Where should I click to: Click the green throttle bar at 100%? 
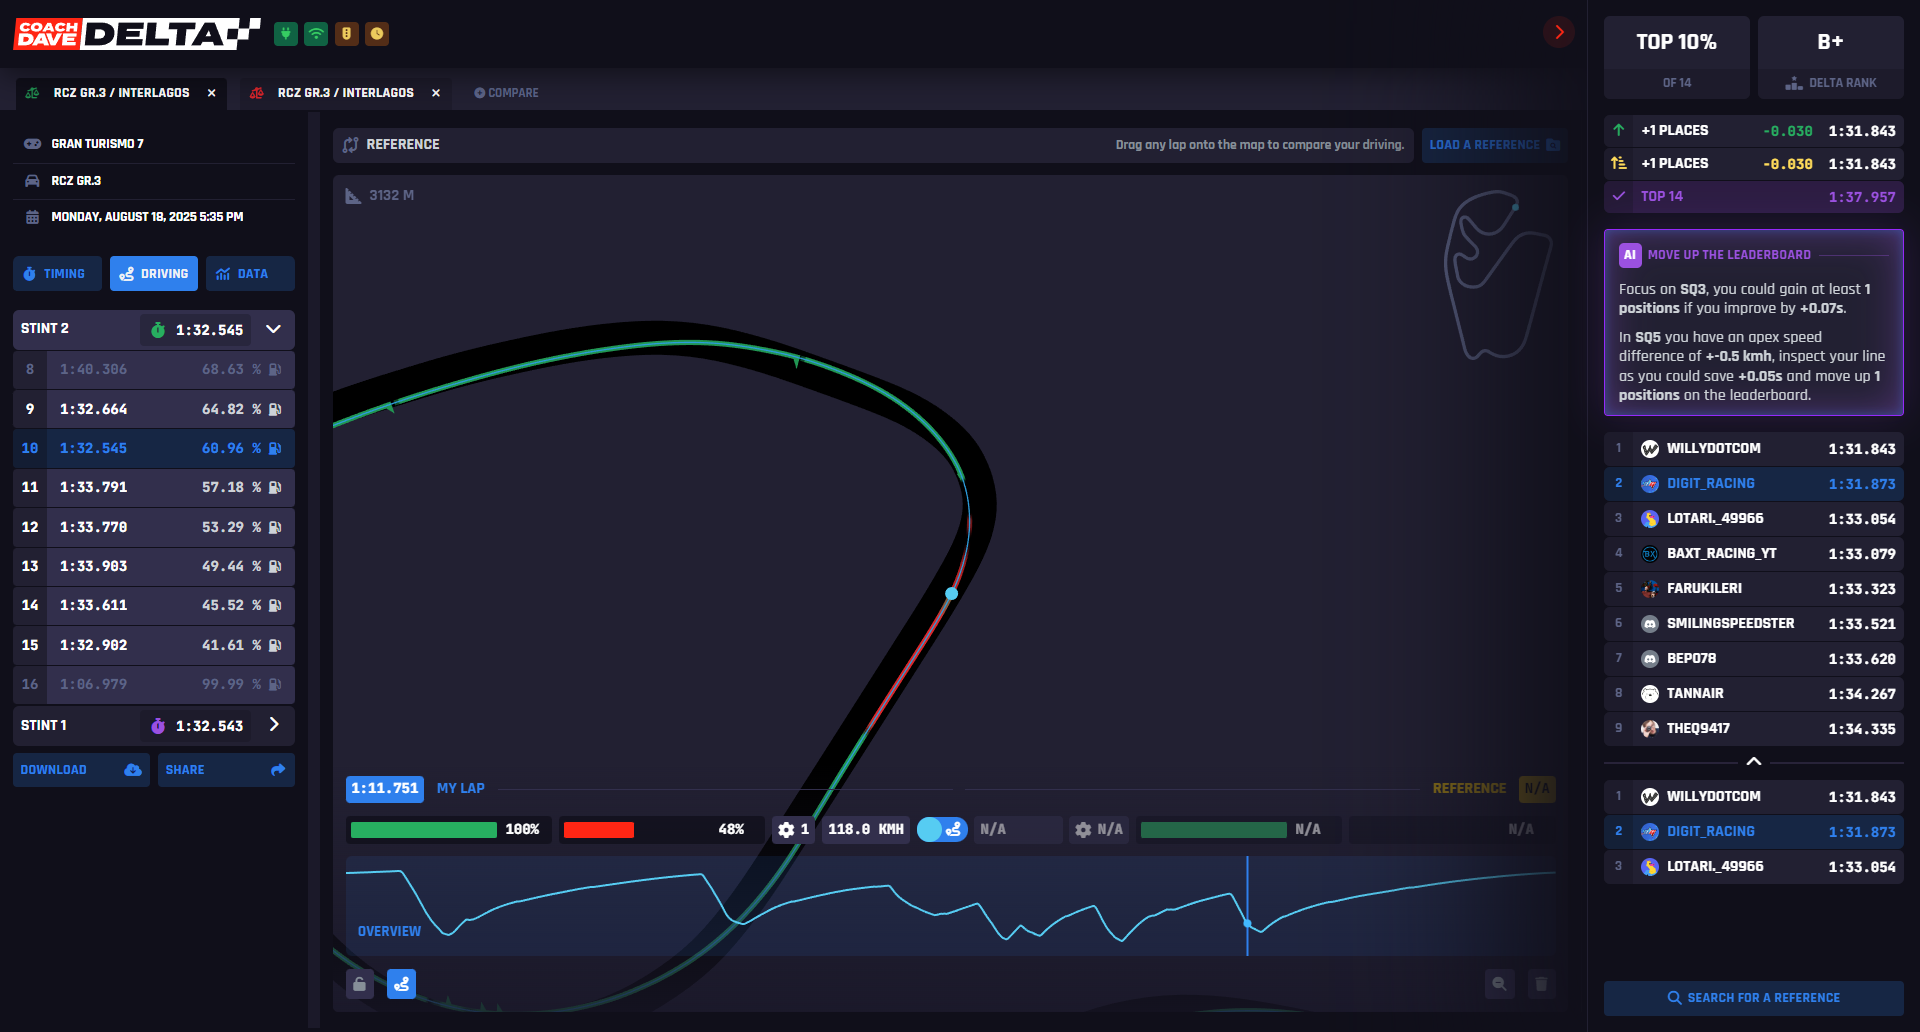click(424, 830)
